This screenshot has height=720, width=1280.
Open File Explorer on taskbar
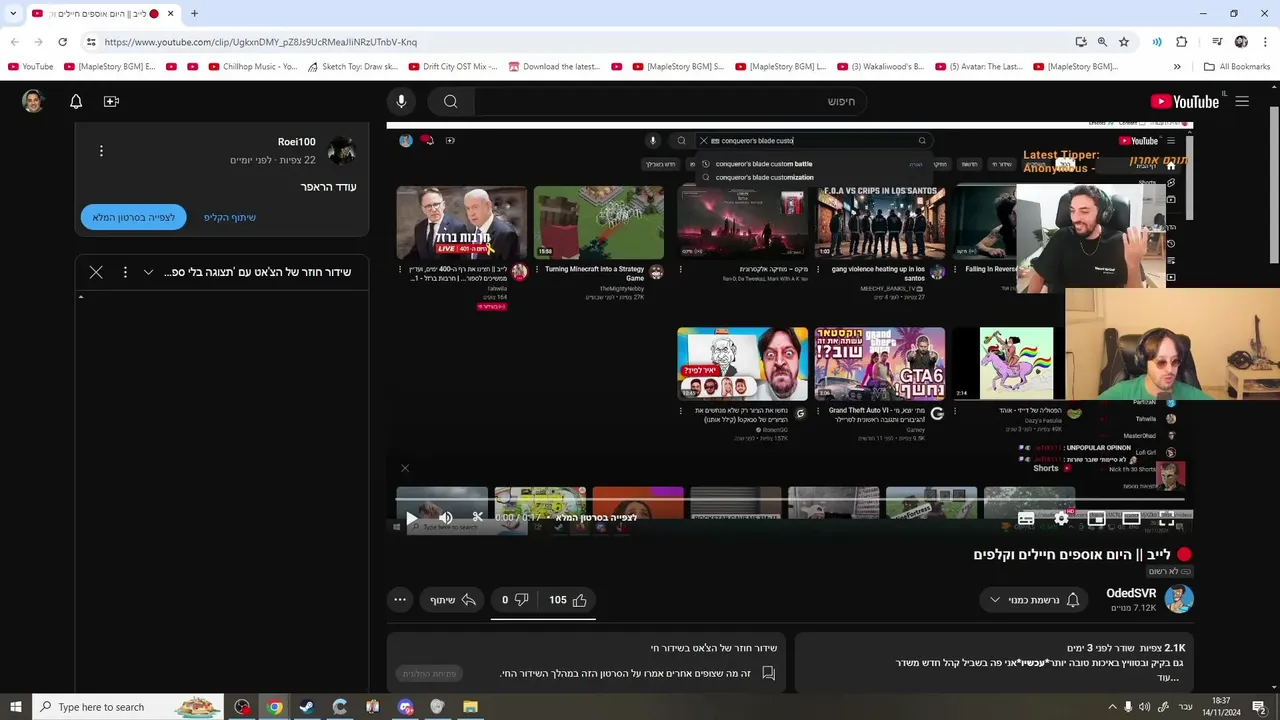point(470,707)
